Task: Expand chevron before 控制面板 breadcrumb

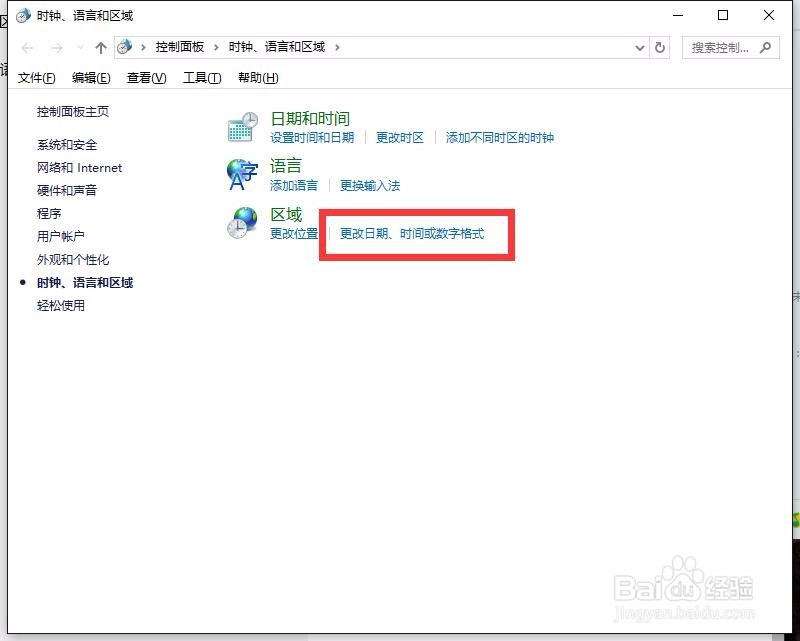Action: tap(143, 47)
